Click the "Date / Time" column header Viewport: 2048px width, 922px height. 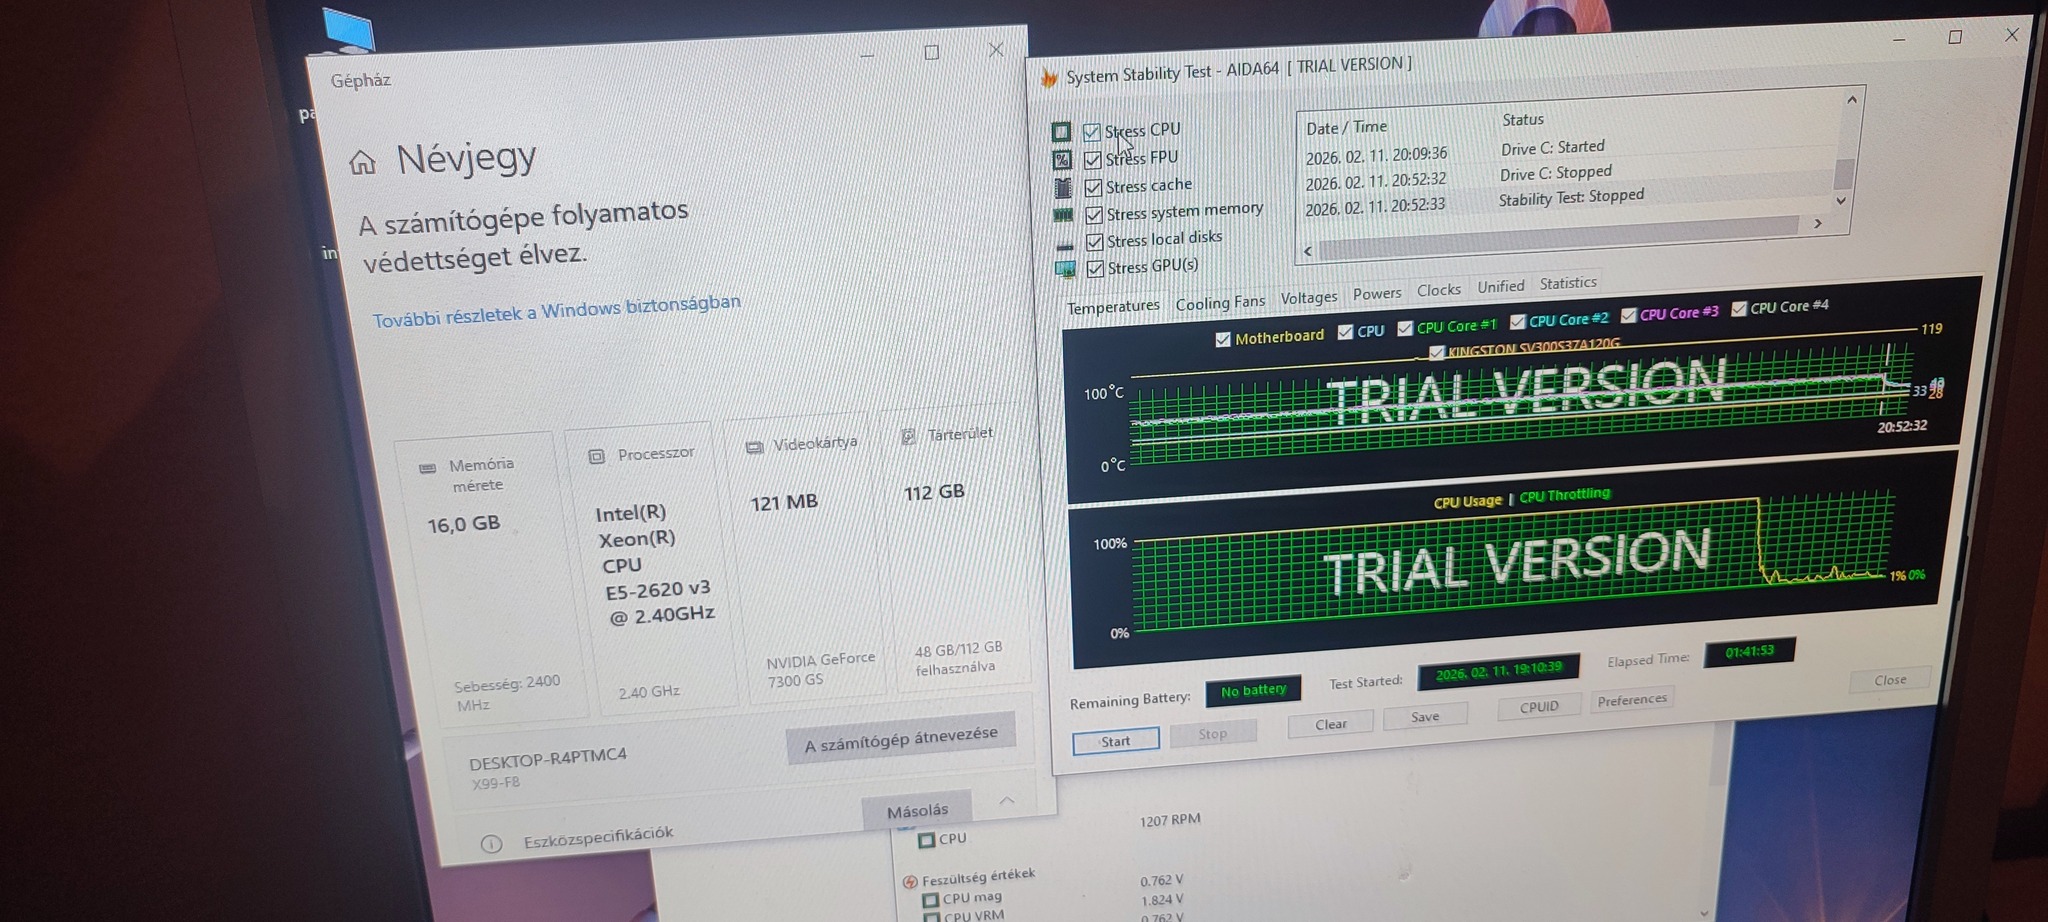click(1346, 128)
